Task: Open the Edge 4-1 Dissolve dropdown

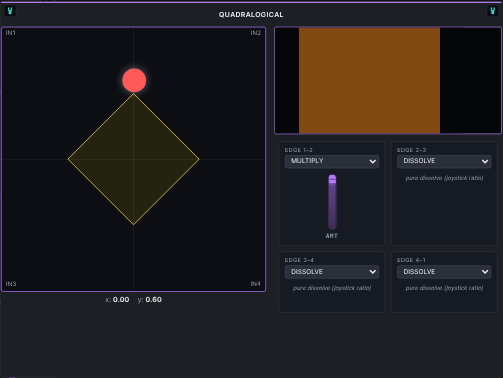Action: [444, 272]
